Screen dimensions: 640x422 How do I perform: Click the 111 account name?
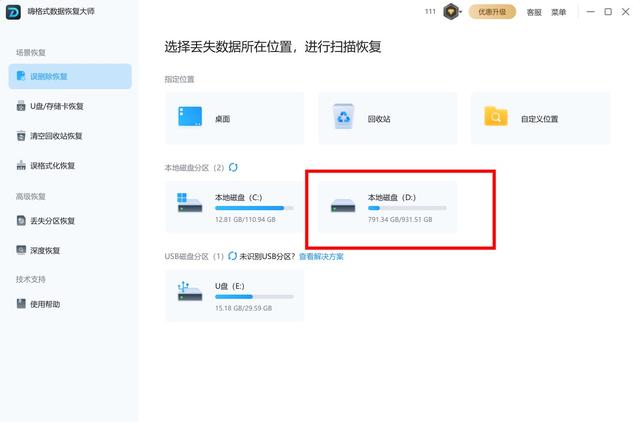click(430, 11)
